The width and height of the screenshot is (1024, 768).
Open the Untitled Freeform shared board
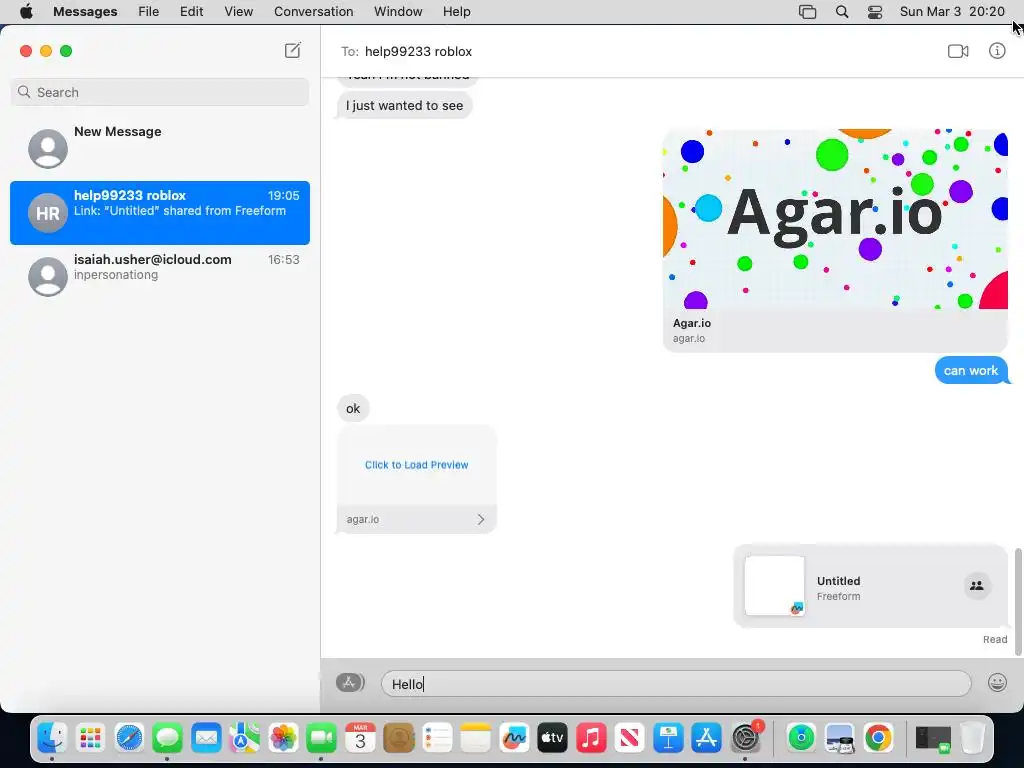click(871, 586)
